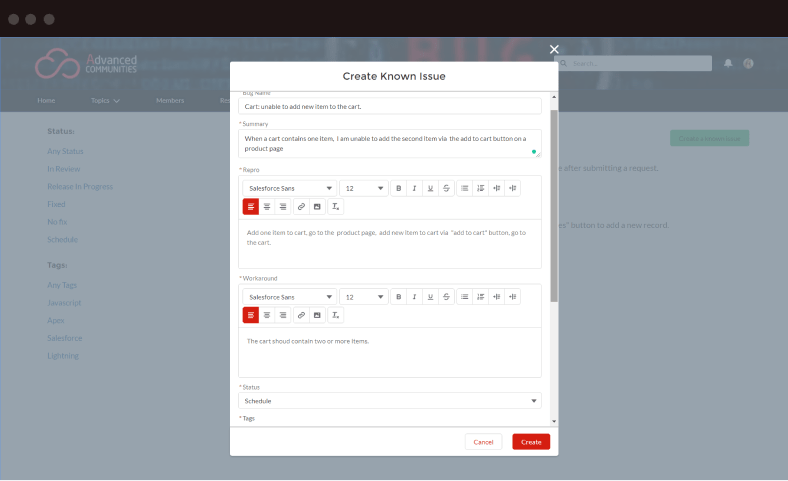Align text right in Repro editor
The height and width of the screenshot is (481, 788).
click(283, 207)
